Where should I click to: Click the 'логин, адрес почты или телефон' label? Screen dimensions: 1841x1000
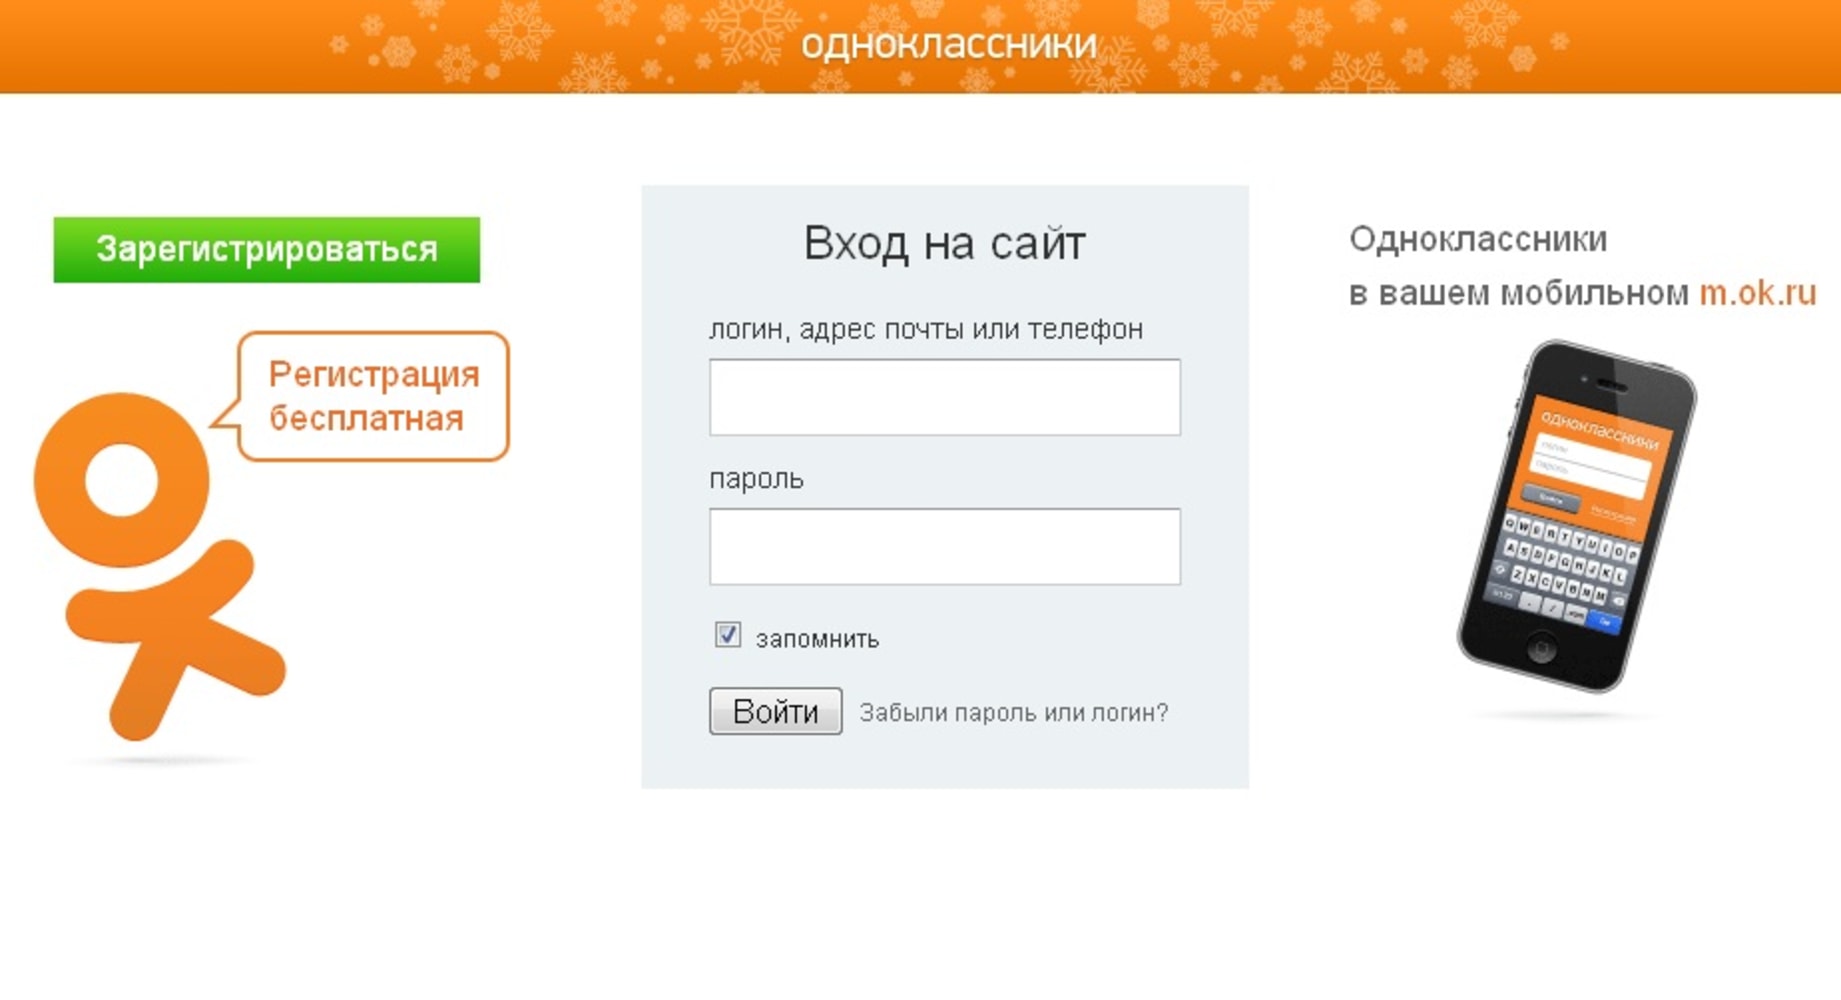point(925,329)
